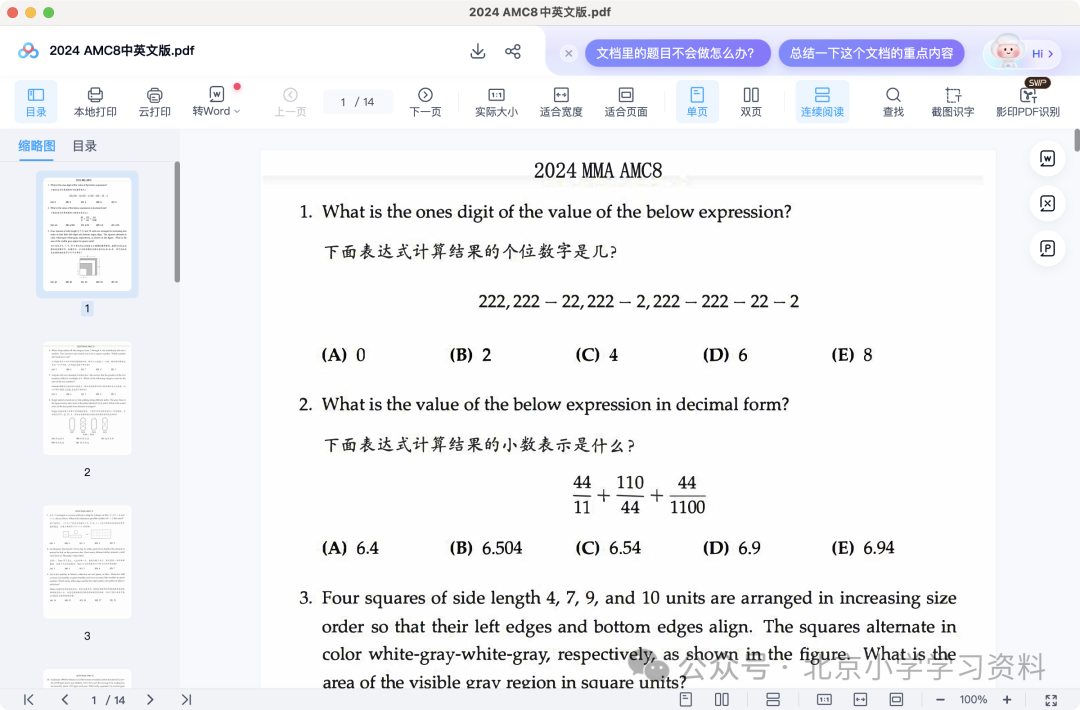Convert to Word using floating W button
The height and width of the screenshot is (710, 1080).
(x=1047, y=158)
